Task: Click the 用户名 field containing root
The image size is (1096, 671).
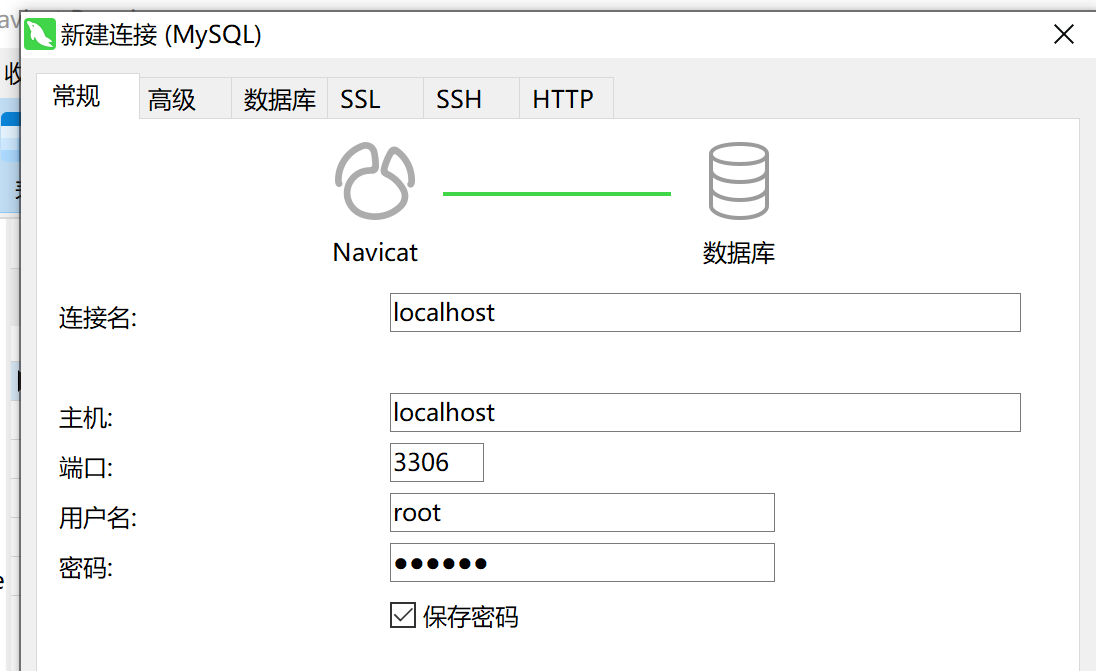Action: pos(581,512)
